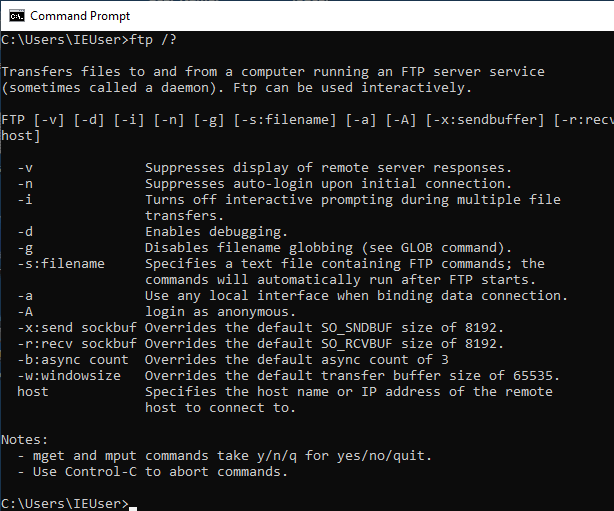Click the '-d' option in the list
Screen dimensions: 614x511
coord(25,232)
